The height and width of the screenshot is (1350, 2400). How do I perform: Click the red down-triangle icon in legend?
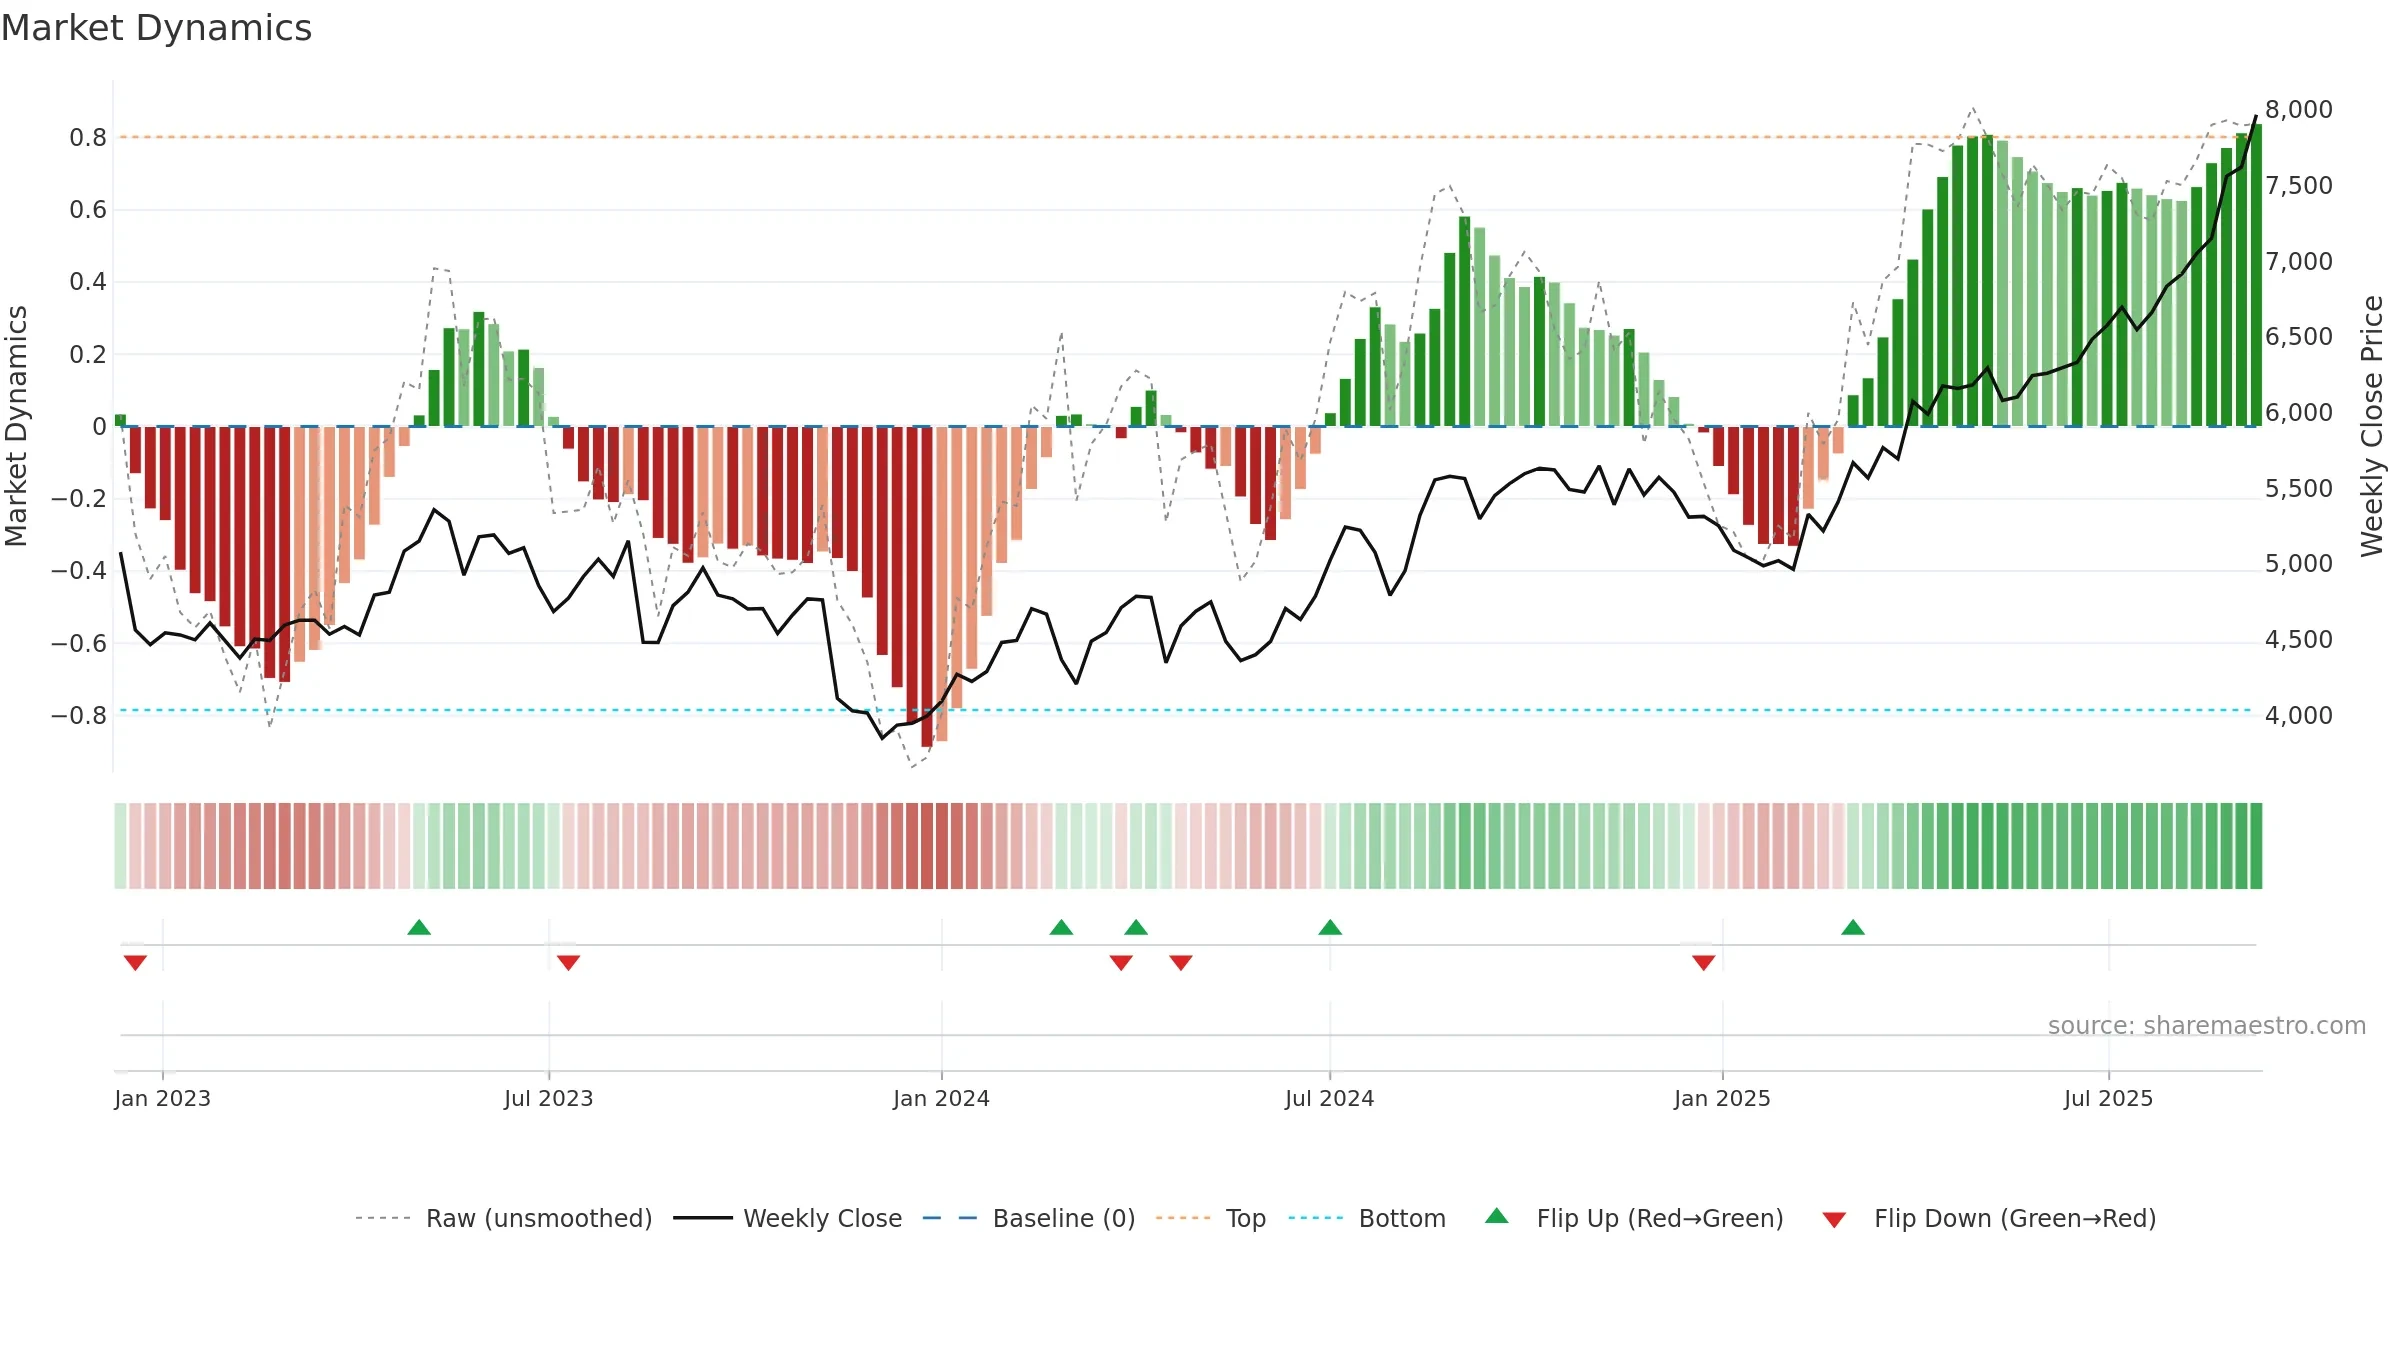click(x=1834, y=1220)
